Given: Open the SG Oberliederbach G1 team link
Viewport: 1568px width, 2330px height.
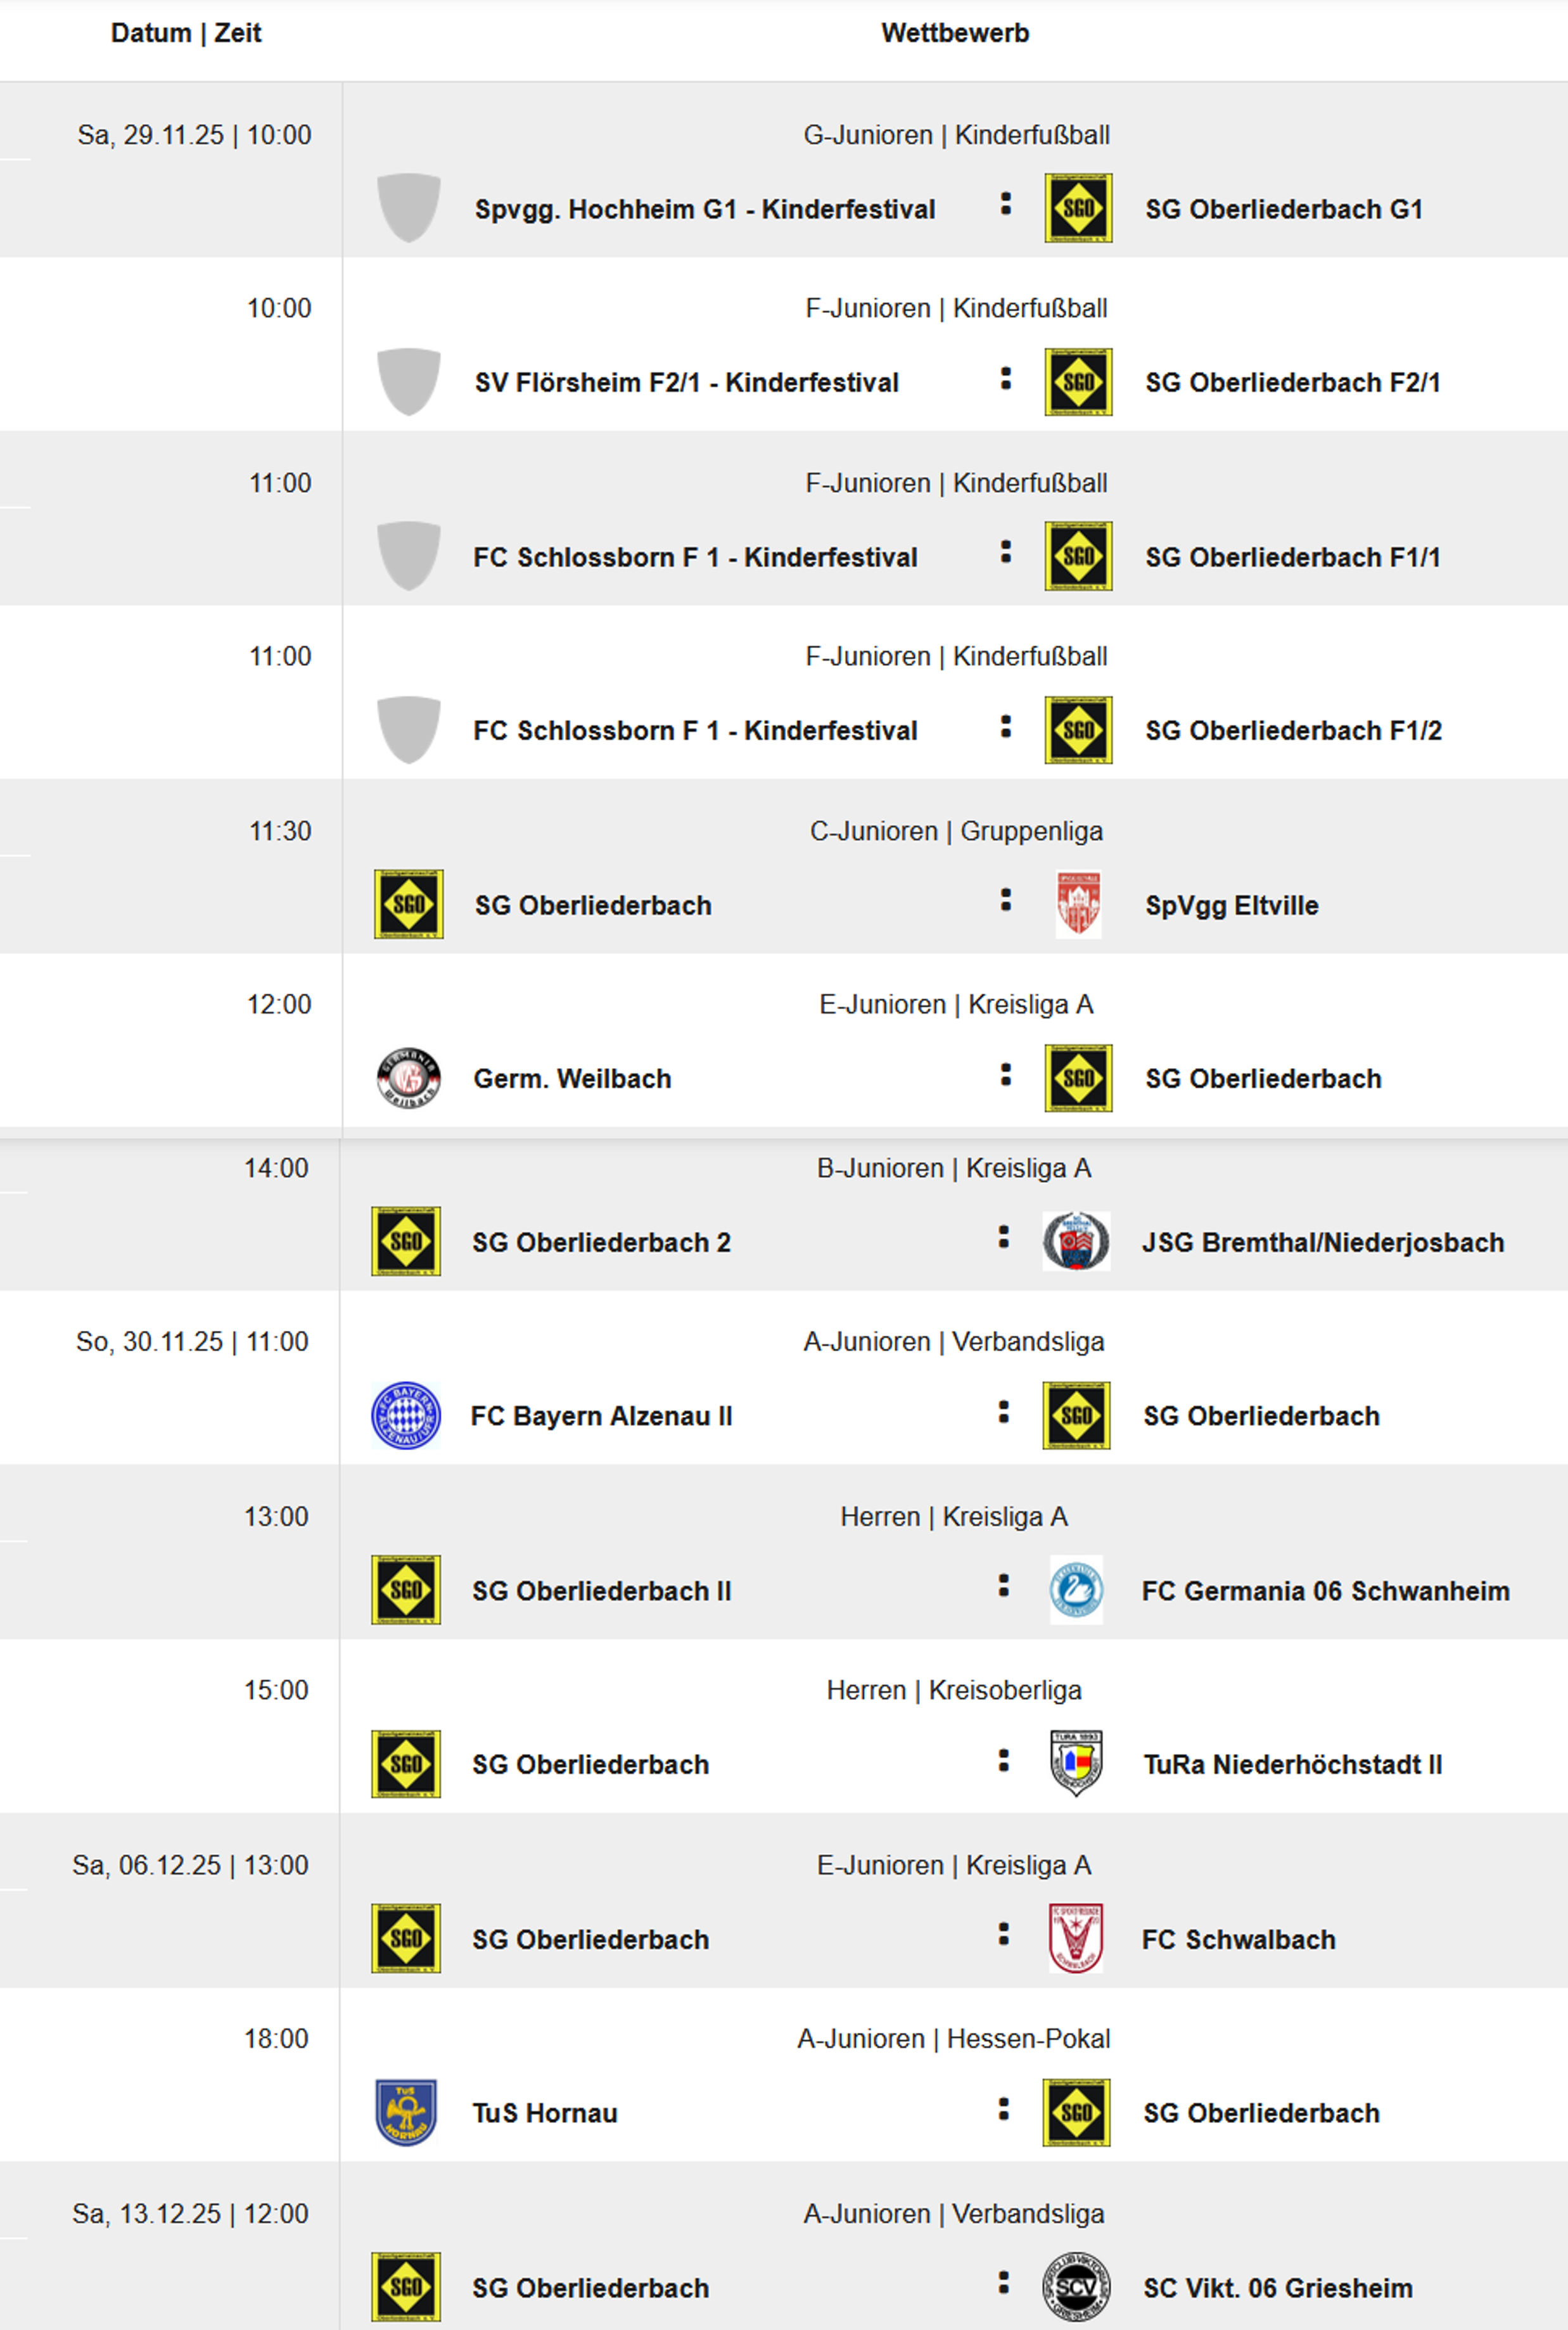Looking at the screenshot, I should click(1283, 209).
